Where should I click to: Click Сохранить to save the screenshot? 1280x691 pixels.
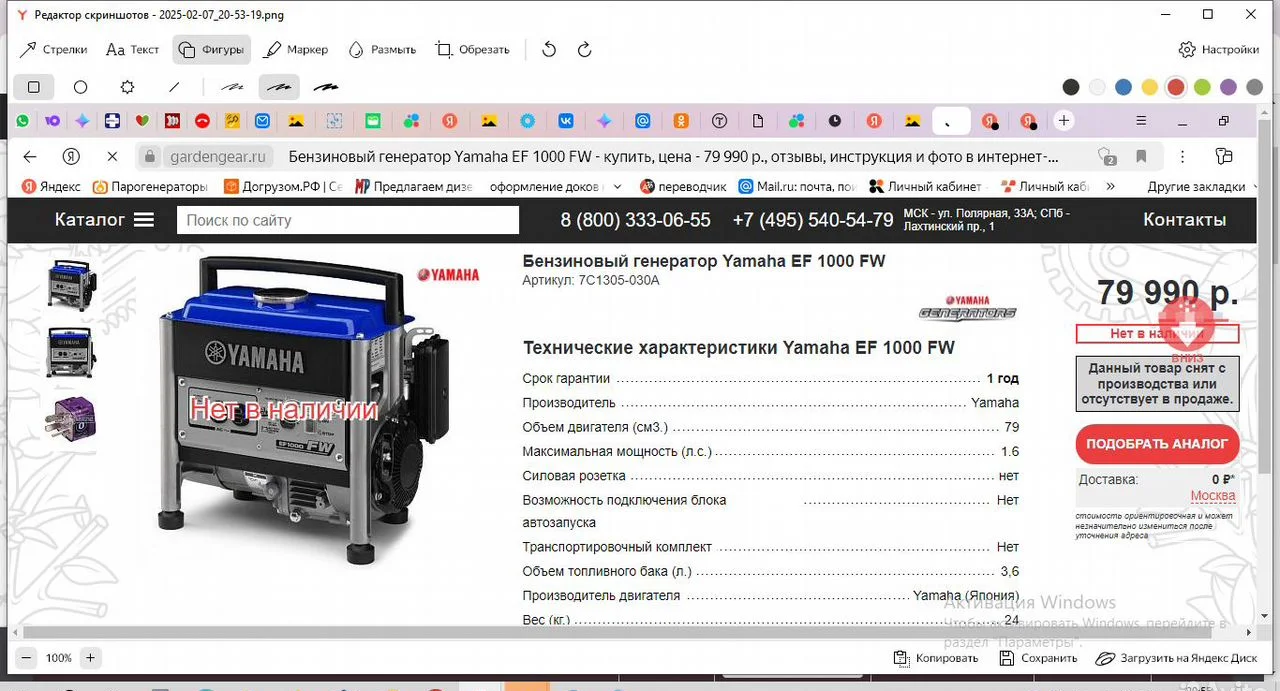(x=1038, y=658)
